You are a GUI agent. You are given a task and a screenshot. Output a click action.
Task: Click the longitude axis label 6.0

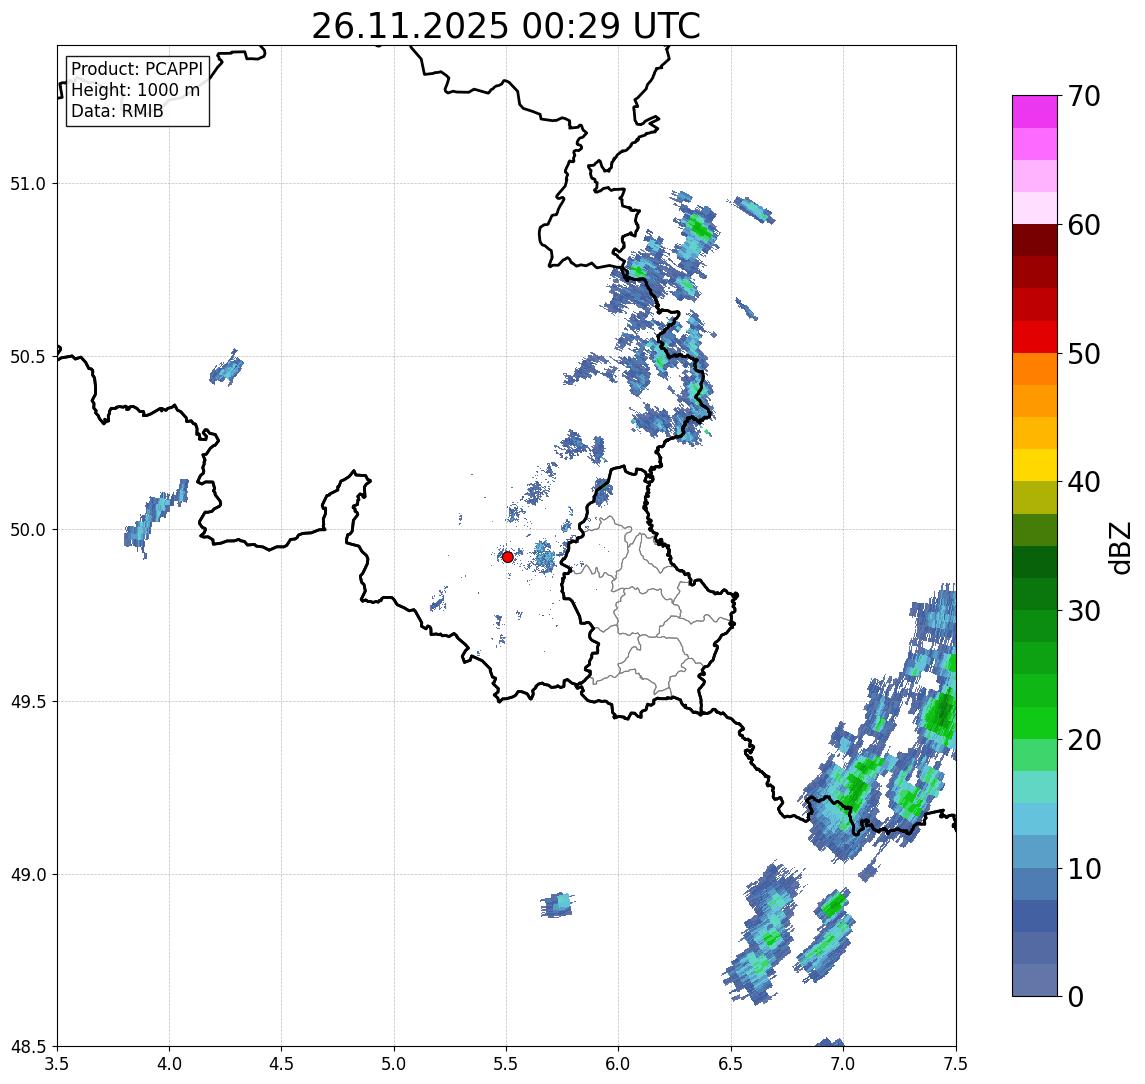coord(619,1063)
